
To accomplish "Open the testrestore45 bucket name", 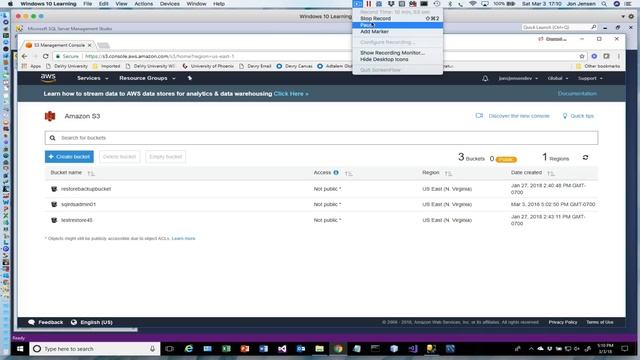I will pos(77,220).
